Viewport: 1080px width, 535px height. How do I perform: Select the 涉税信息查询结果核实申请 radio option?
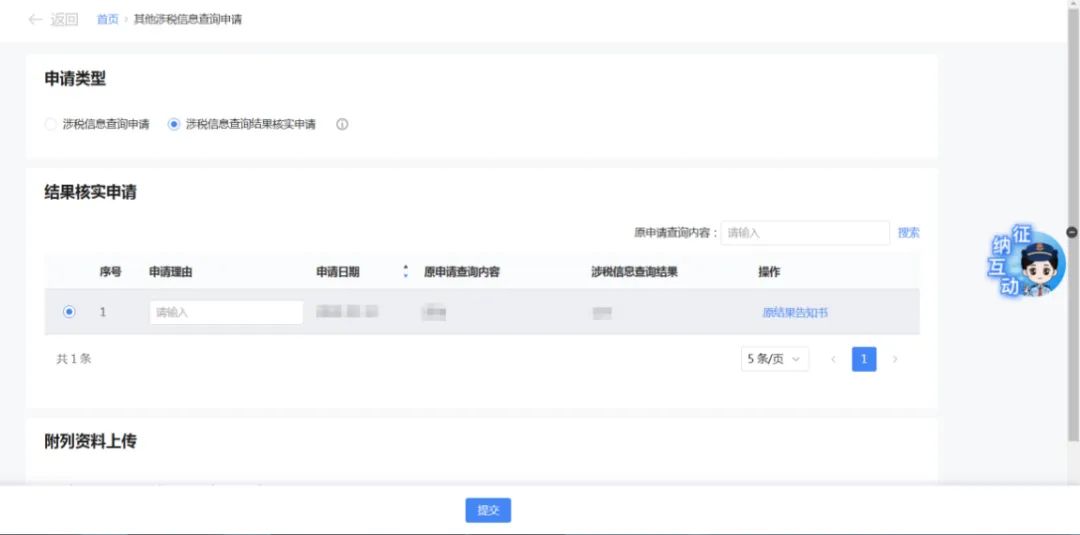click(x=174, y=125)
